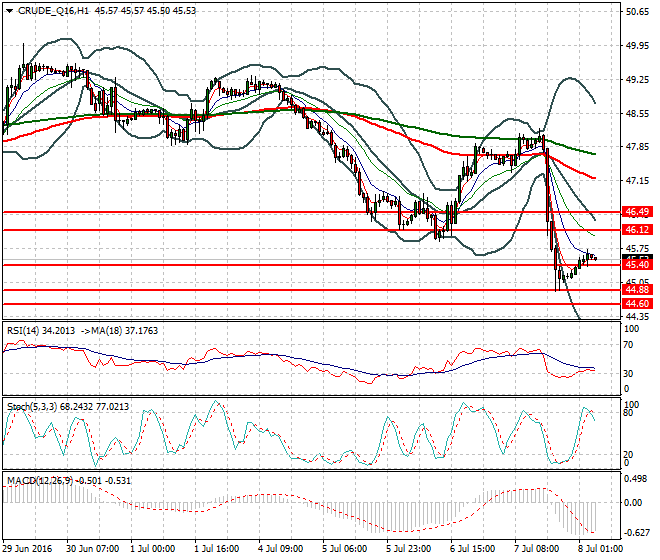660x560 pixels.
Task: Click the MACD scale value 0.498
Action: point(635,478)
